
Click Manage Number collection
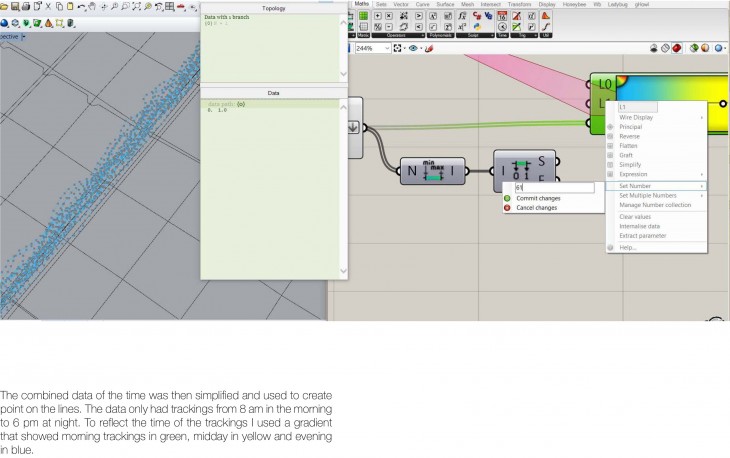[655, 205]
